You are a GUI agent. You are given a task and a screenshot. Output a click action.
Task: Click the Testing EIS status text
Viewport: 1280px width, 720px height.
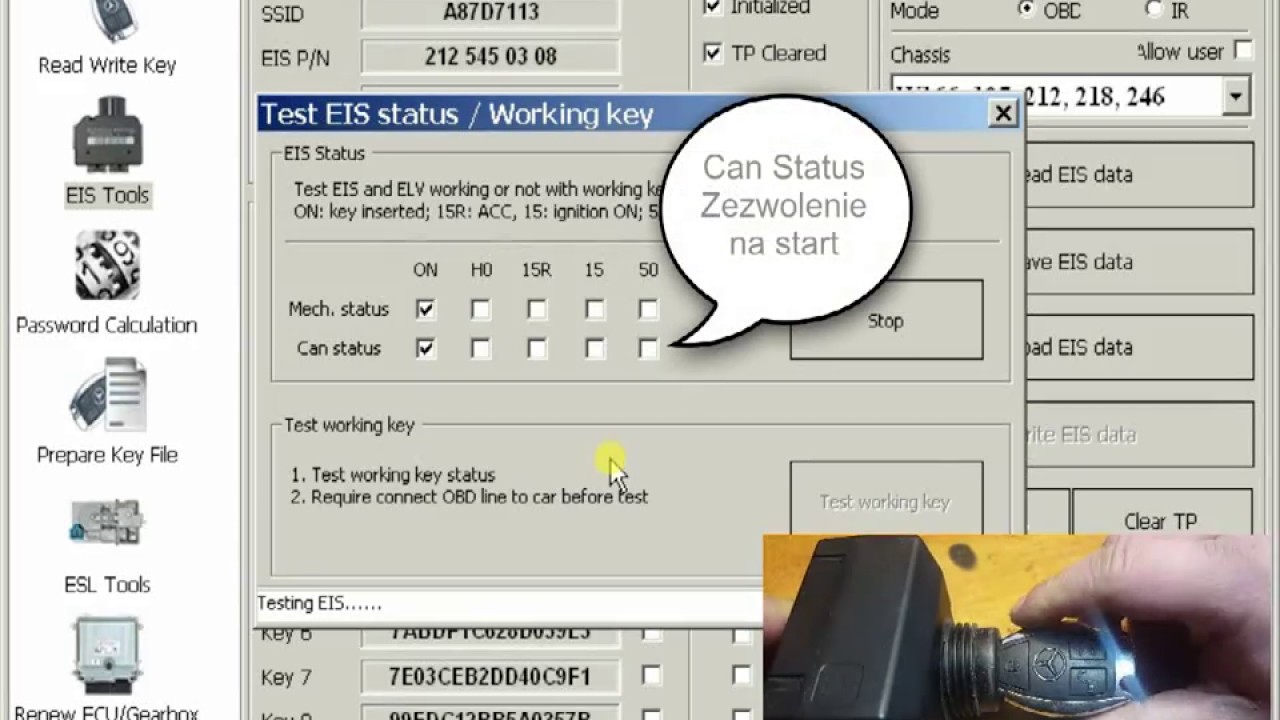coord(320,603)
